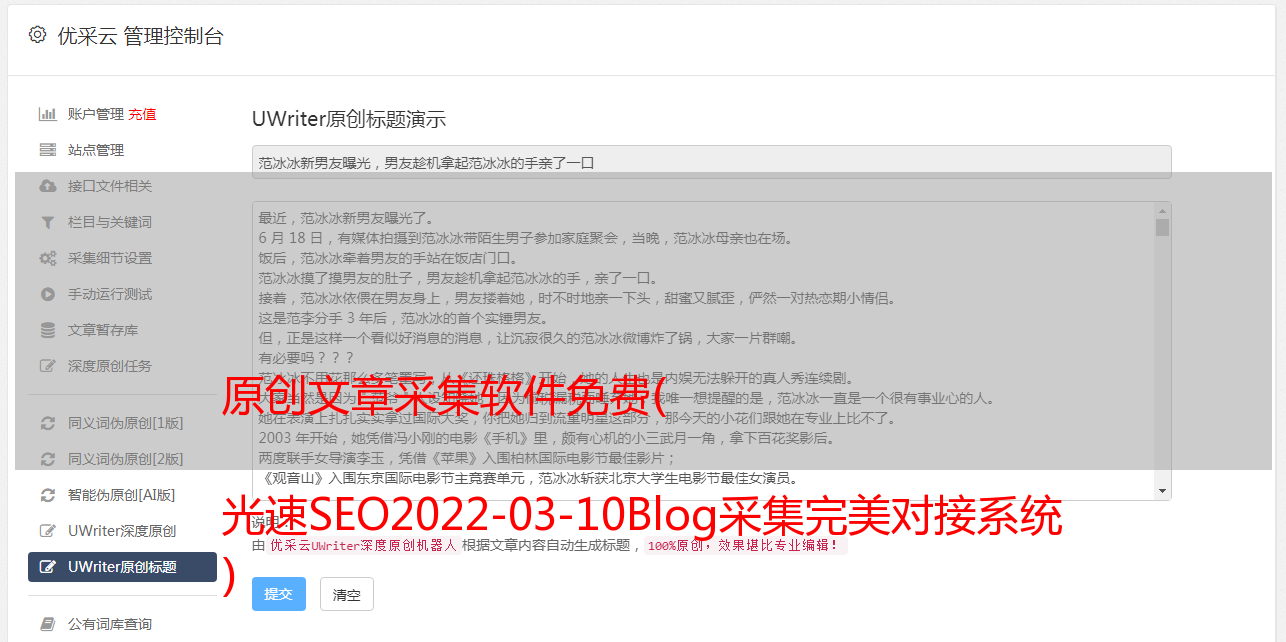
Task: Select the active UWriter原创标题 item
Action: (x=122, y=567)
